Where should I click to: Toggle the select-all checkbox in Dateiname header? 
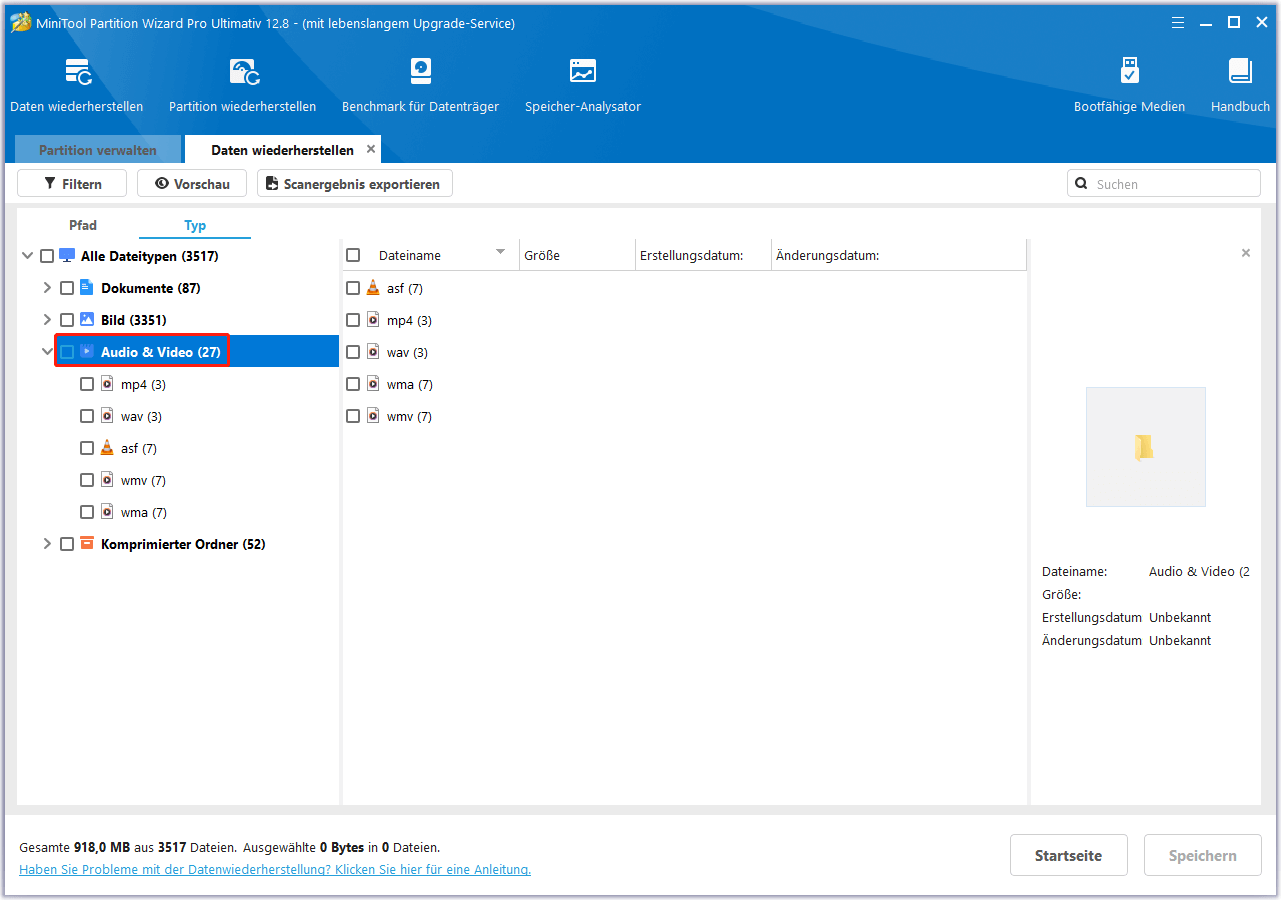(353, 255)
